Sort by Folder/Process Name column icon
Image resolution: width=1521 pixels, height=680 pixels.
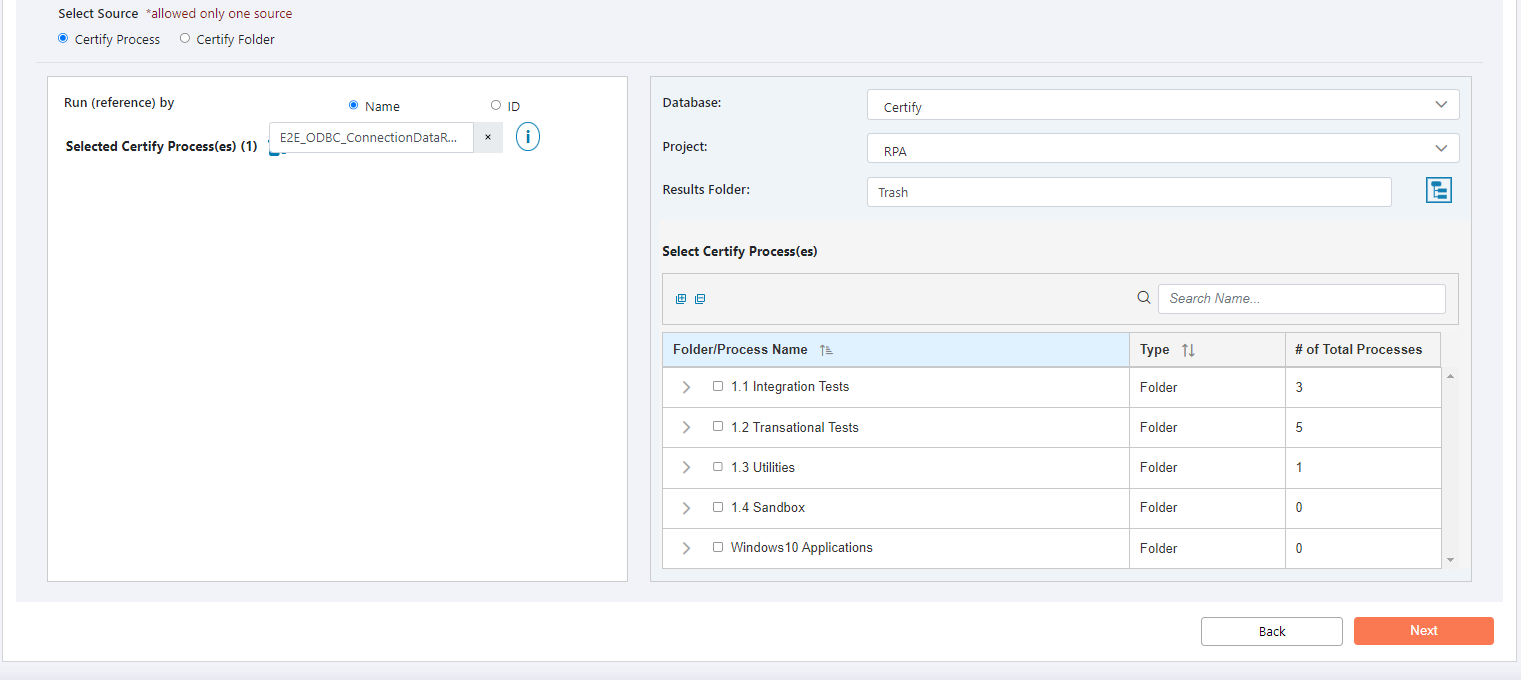coord(826,350)
